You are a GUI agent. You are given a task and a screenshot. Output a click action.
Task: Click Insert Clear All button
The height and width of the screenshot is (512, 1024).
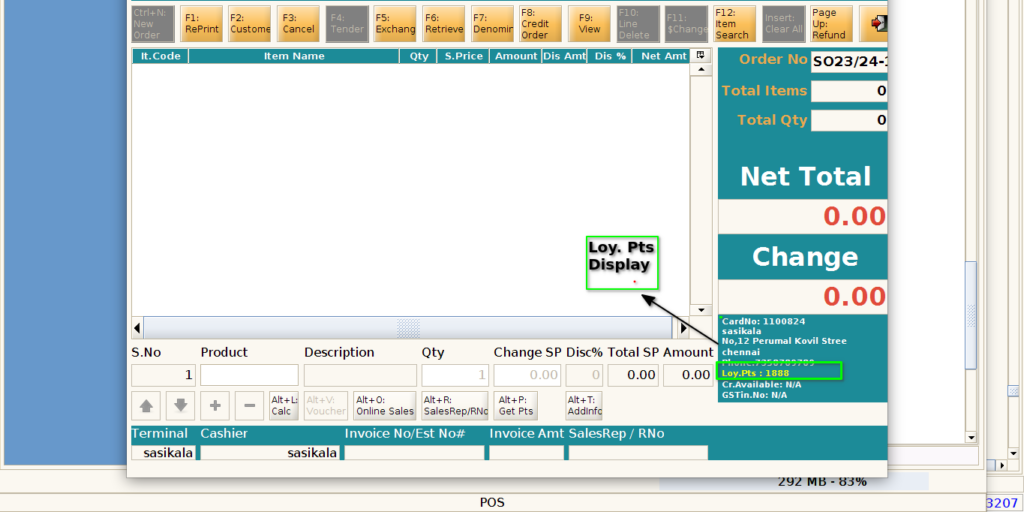[783, 24]
